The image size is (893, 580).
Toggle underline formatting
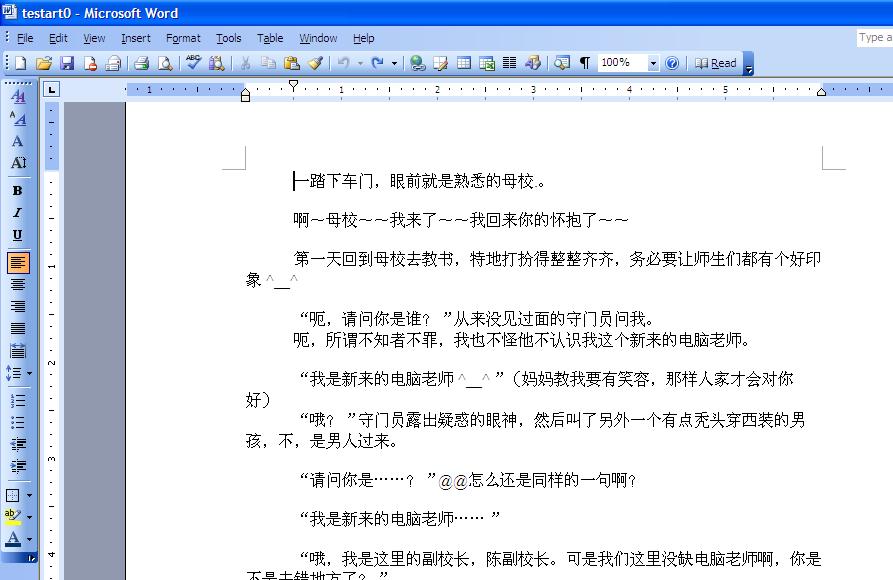pos(18,234)
